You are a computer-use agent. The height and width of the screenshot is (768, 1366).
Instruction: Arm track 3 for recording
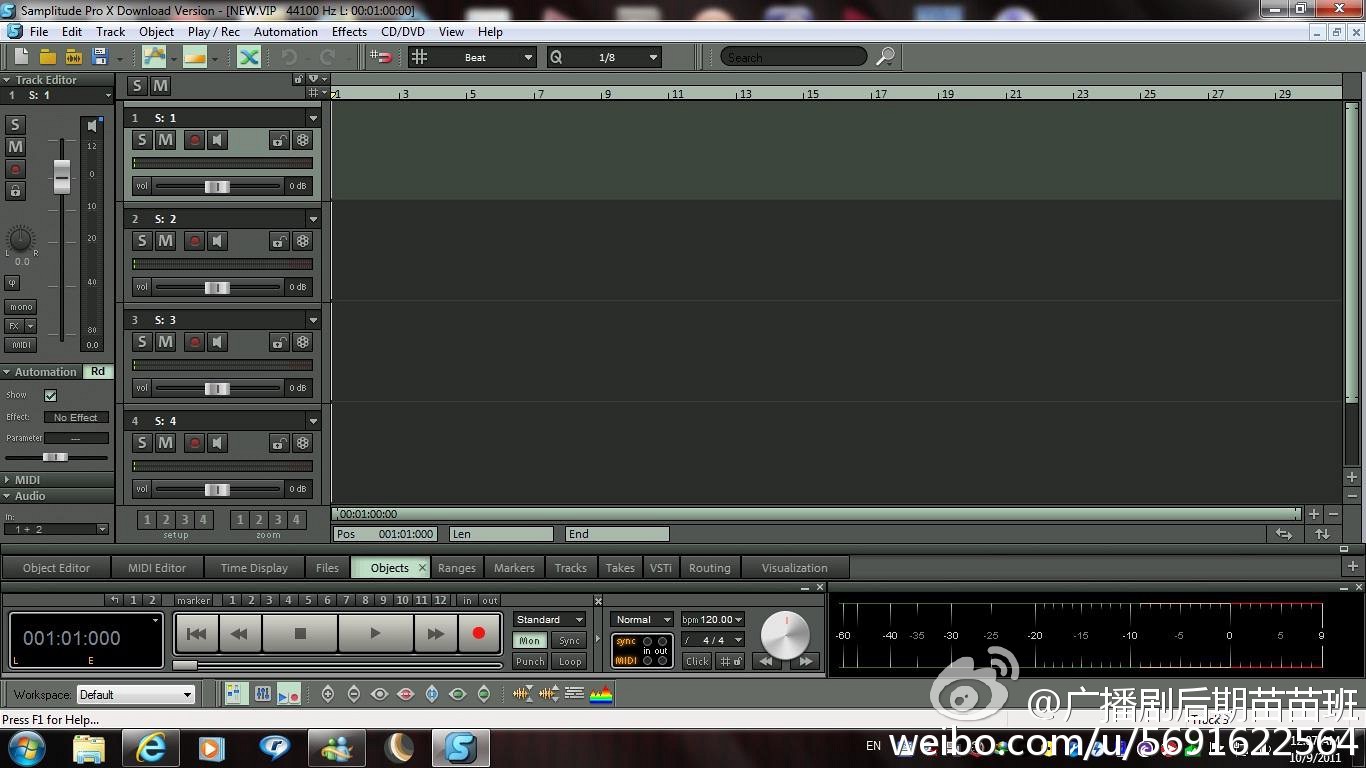[x=195, y=342]
